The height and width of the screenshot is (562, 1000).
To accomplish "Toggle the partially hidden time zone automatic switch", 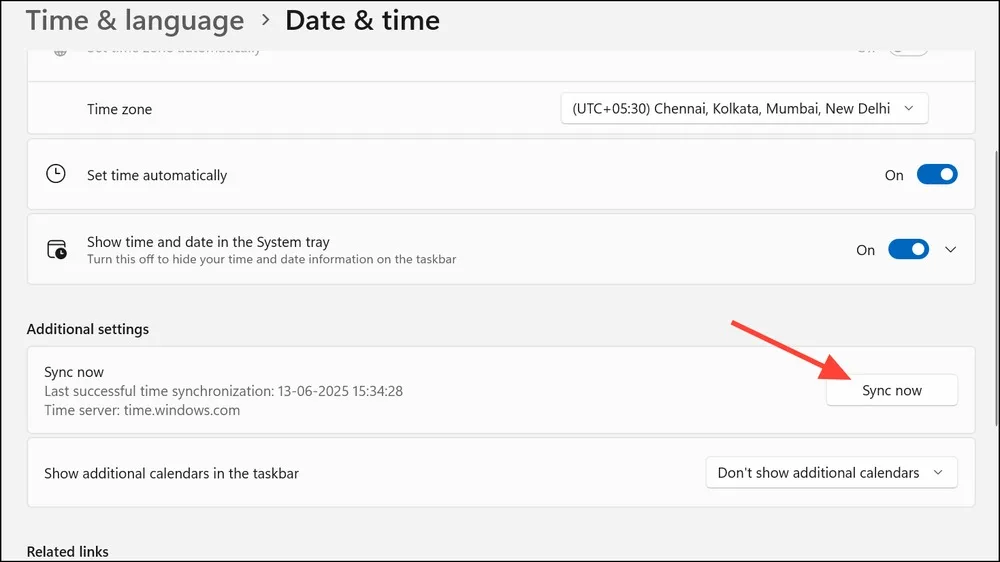I will 908,52.
